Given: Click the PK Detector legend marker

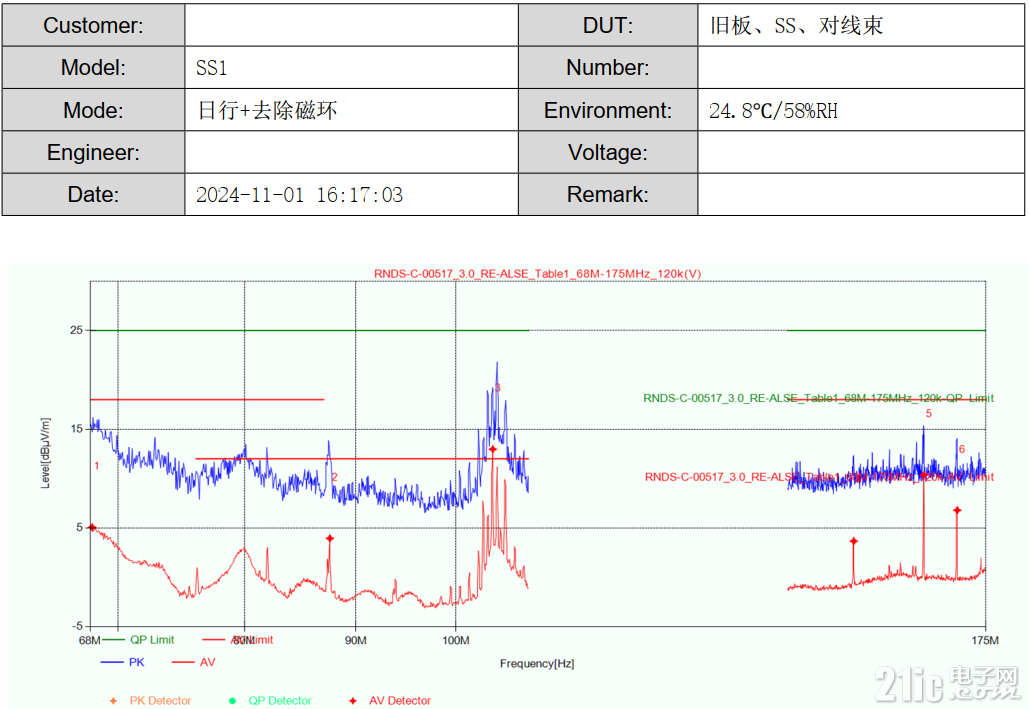Looking at the screenshot, I should click(114, 701).
